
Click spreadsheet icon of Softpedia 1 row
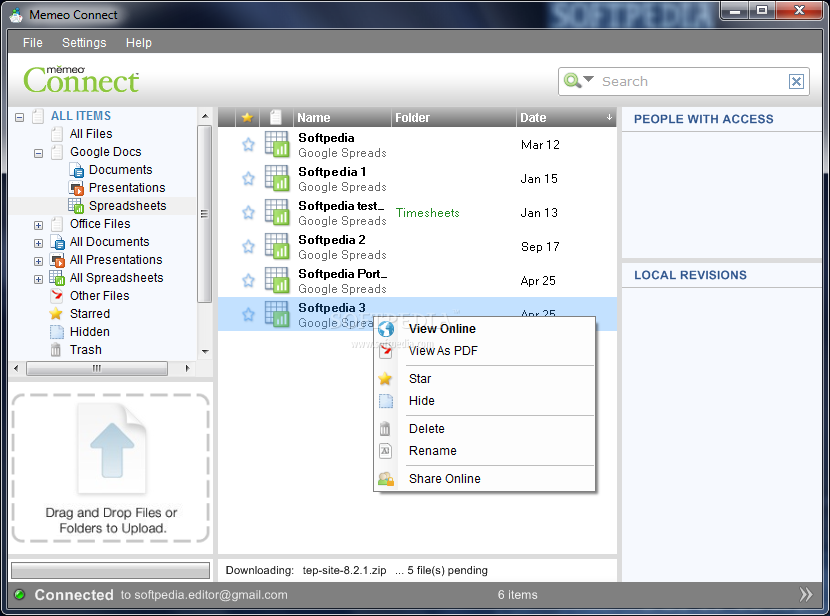(277, 178)
